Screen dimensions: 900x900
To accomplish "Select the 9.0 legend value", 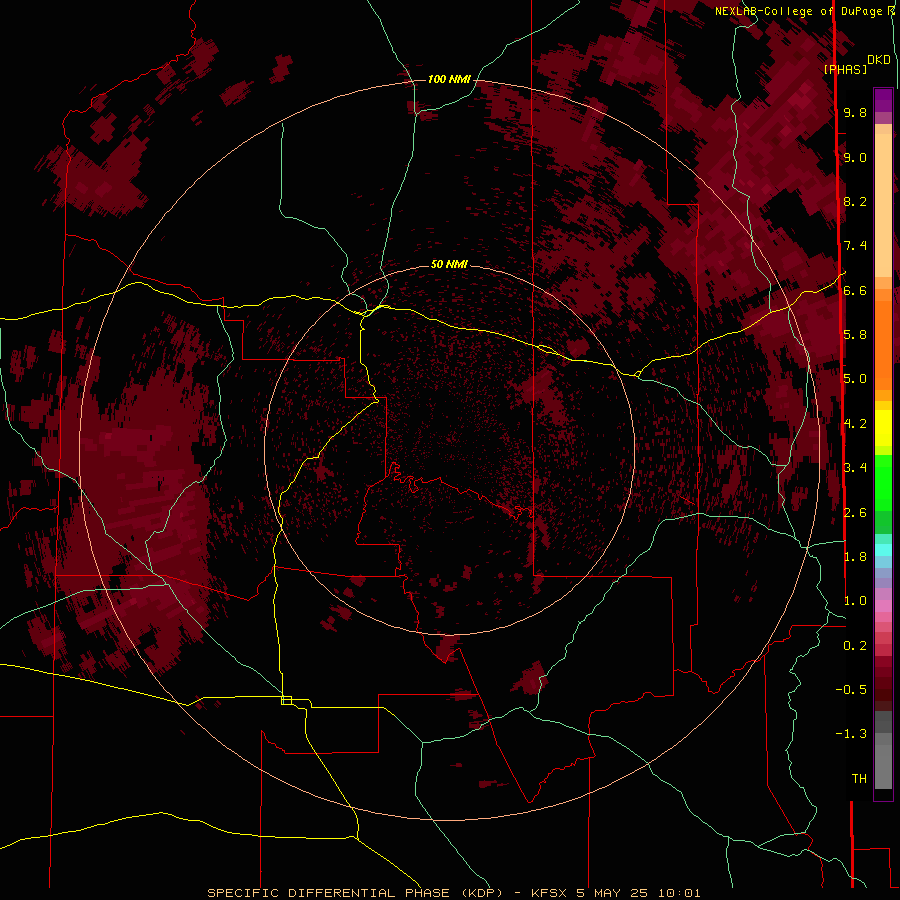I will [855, 157].
